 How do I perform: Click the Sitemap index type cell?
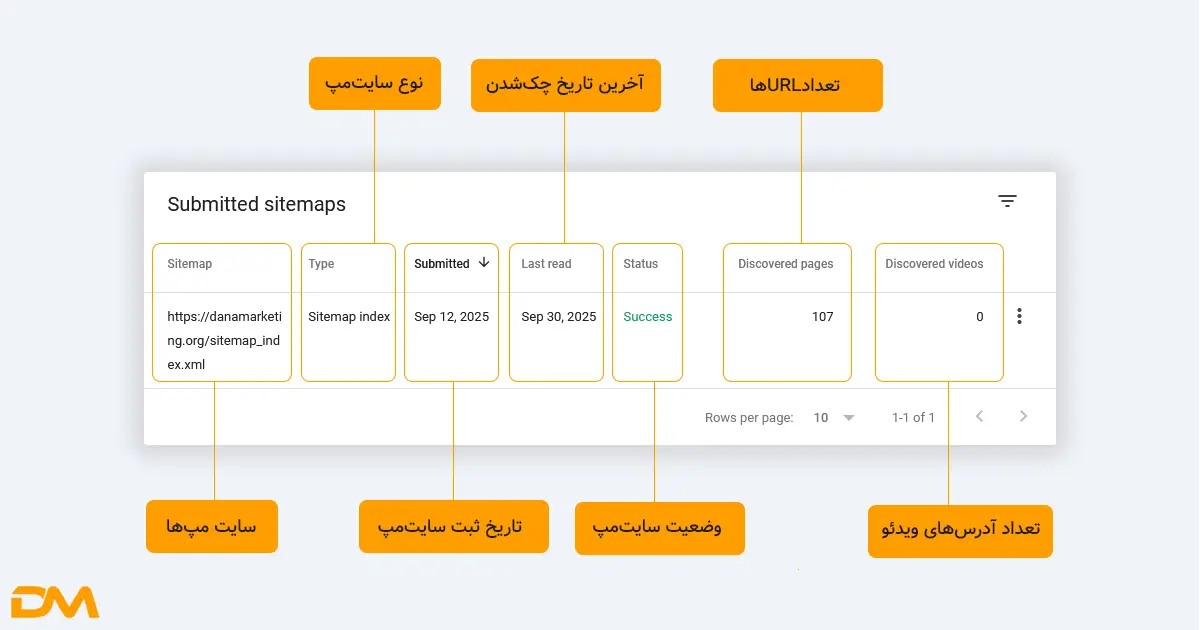[349, 317]
